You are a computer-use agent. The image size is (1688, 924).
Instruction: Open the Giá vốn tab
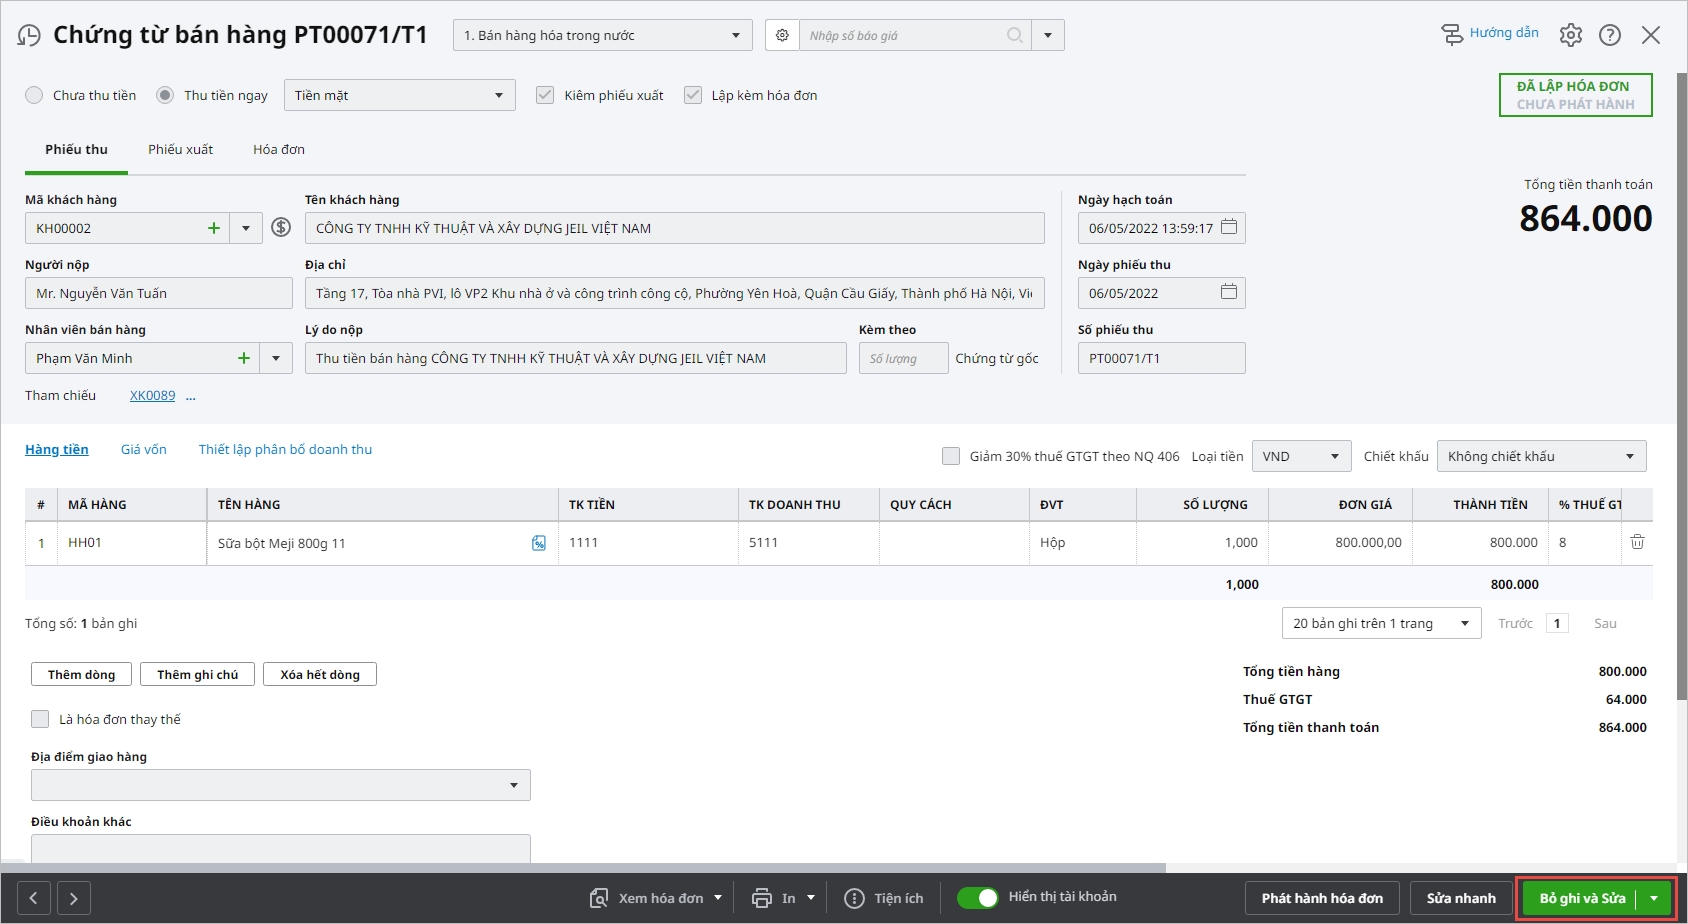tap(143, 449)
